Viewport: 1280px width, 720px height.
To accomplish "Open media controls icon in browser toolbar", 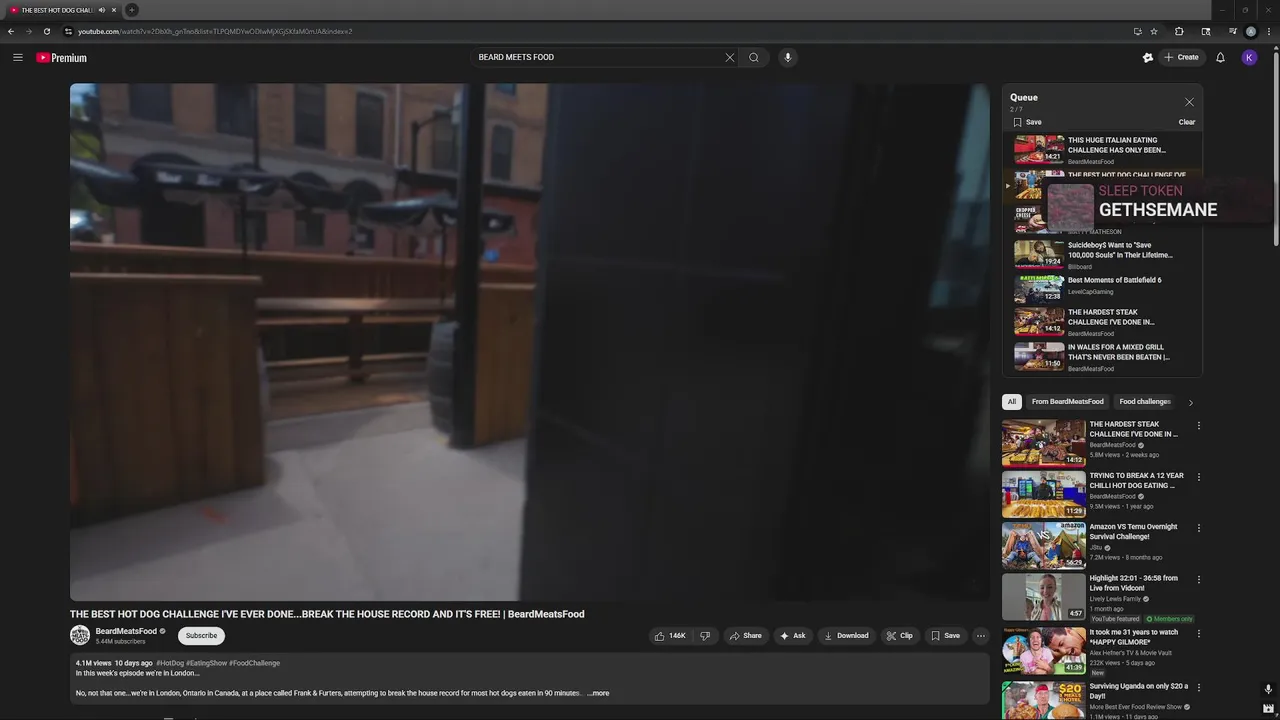I will click(x=1233, y=31).
